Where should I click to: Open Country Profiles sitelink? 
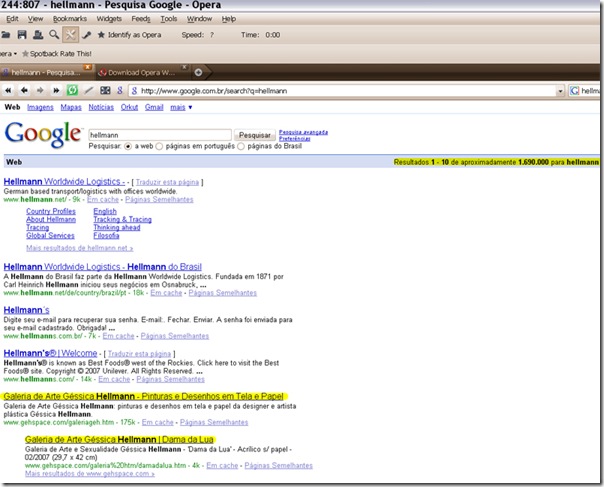click(51, 211)
